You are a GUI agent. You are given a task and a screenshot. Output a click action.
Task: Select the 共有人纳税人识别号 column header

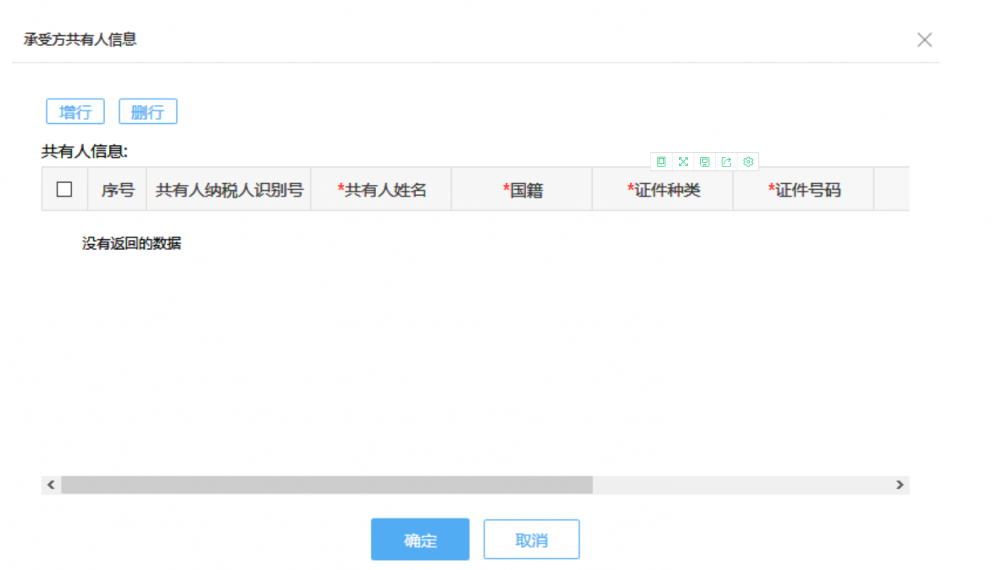point(229,190)
